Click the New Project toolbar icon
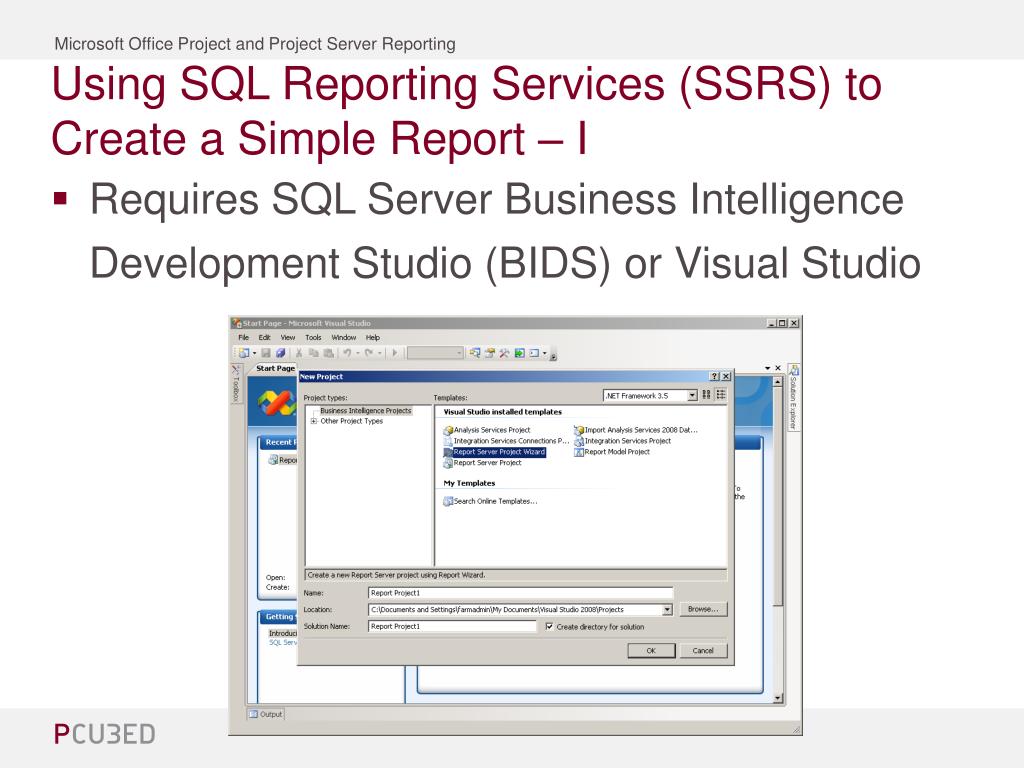1024x768 pixels. pyautogui.click(x=244, y=353)
